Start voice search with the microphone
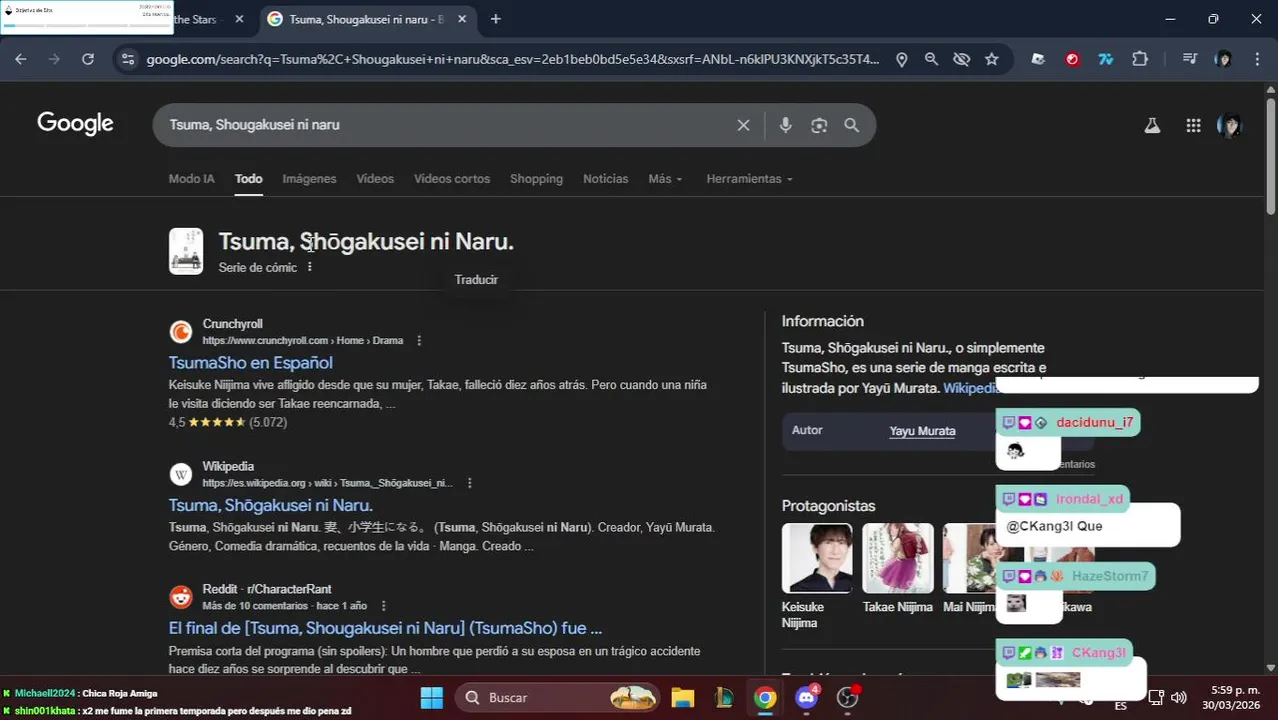This screenshot has height=720, width=1278. point(785,125)
